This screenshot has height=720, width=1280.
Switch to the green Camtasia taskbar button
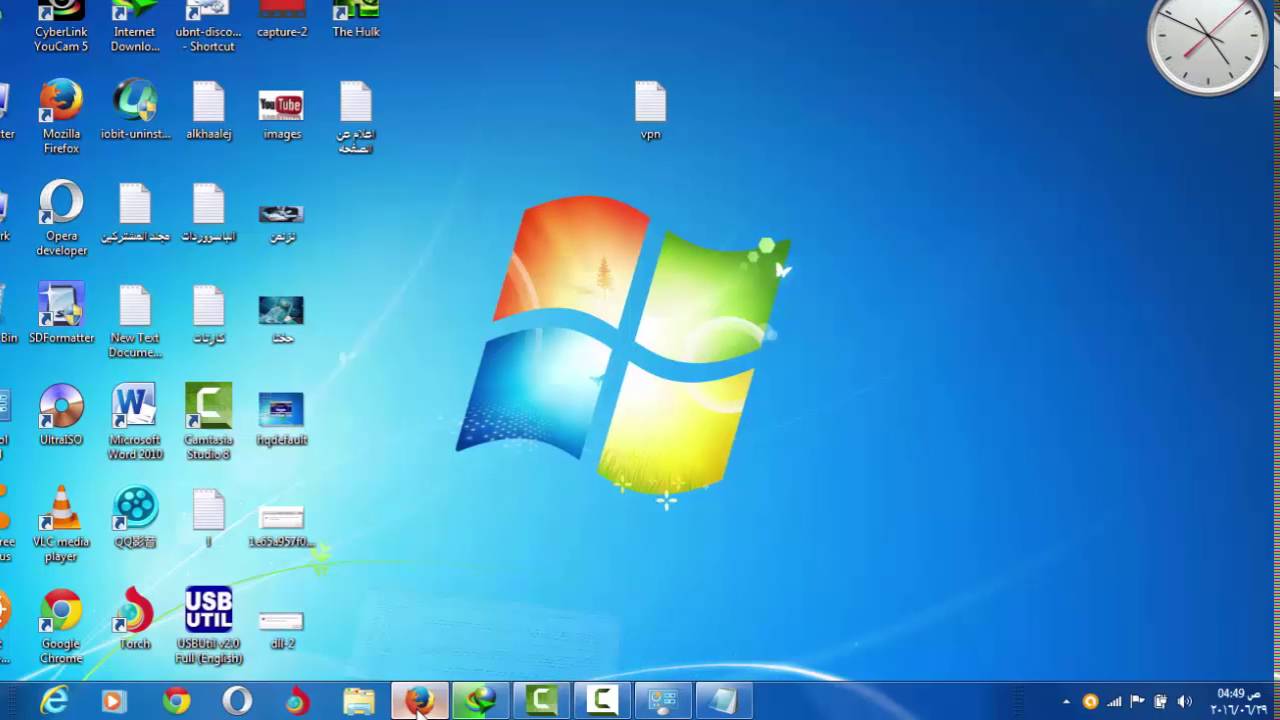(x=541, y=701)
